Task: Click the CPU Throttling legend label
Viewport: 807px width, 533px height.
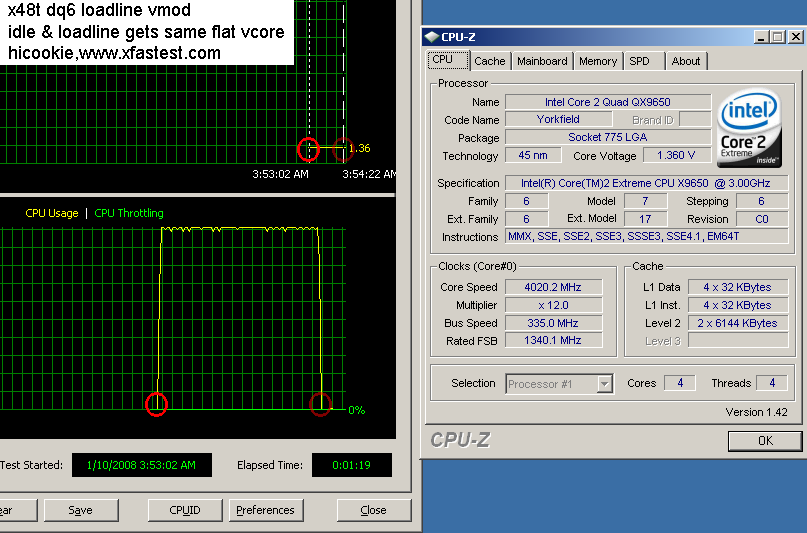Action: point(129,213)
